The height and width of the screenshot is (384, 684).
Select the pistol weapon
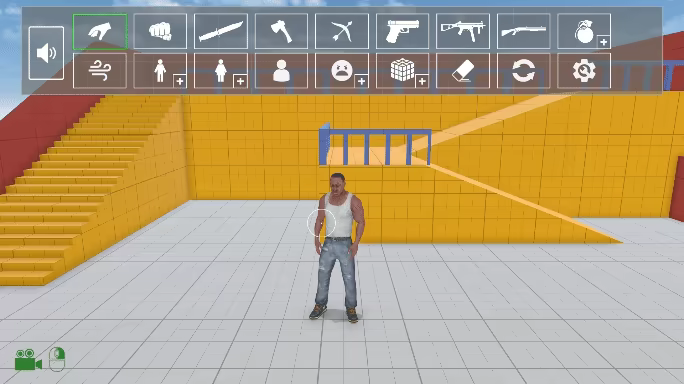click(403, 31)
